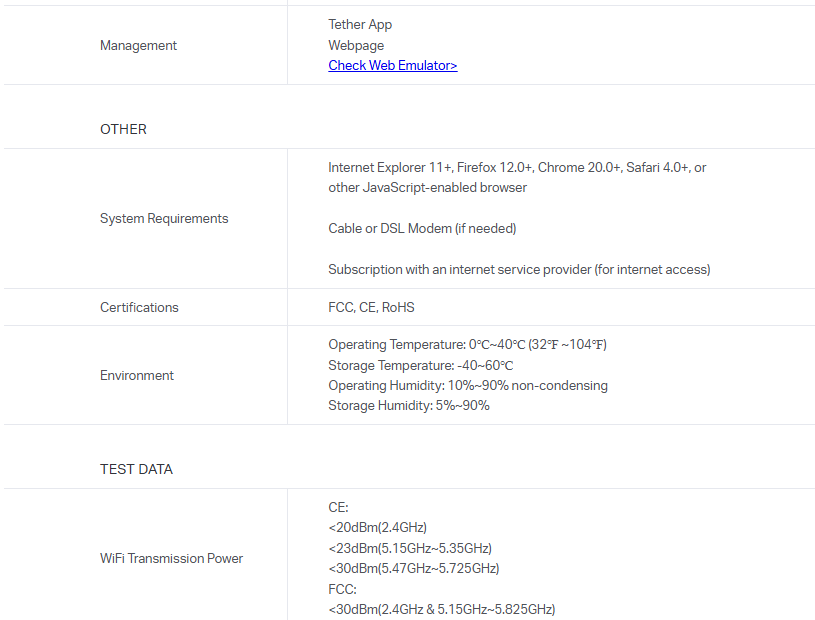815x620 pixels.
Task: Click the Environment row label
Action: (x=137, y=375)
